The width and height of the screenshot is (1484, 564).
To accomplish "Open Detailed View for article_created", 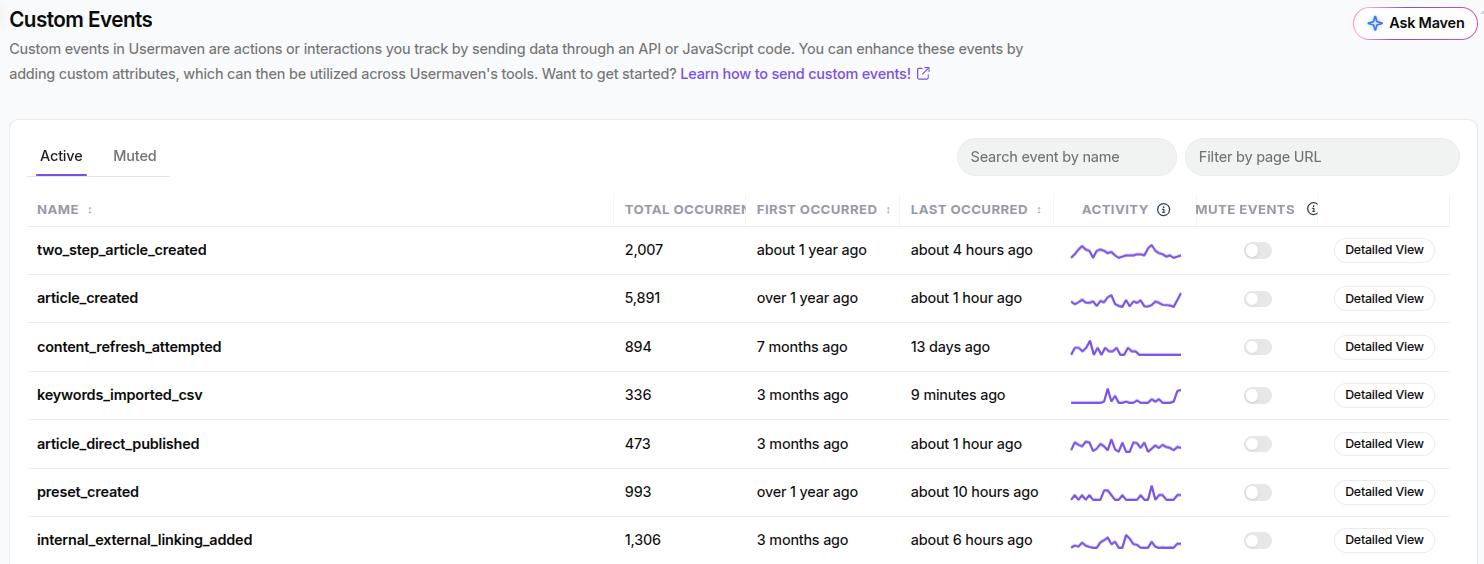I will [x=1384, y=299].
